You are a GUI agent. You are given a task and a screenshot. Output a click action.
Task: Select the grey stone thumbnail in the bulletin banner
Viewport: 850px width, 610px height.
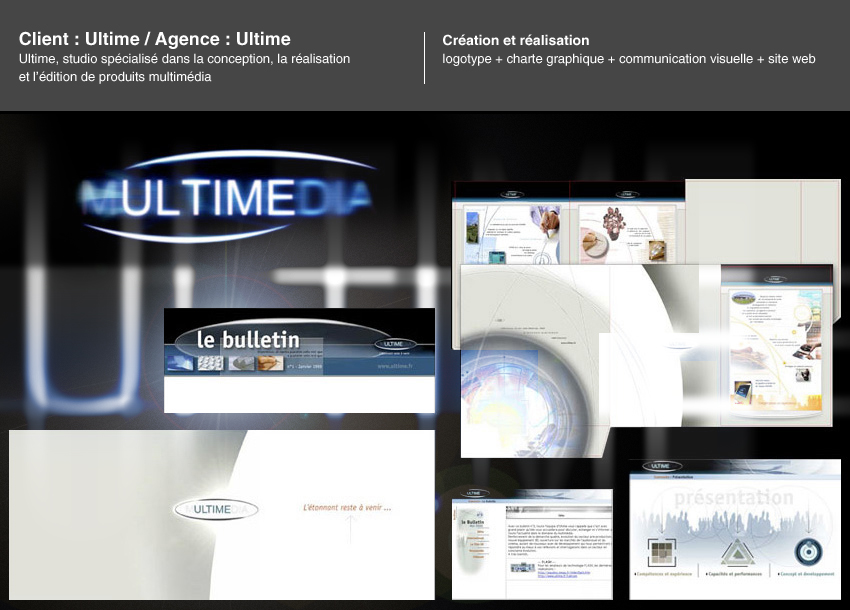point(241,363)
